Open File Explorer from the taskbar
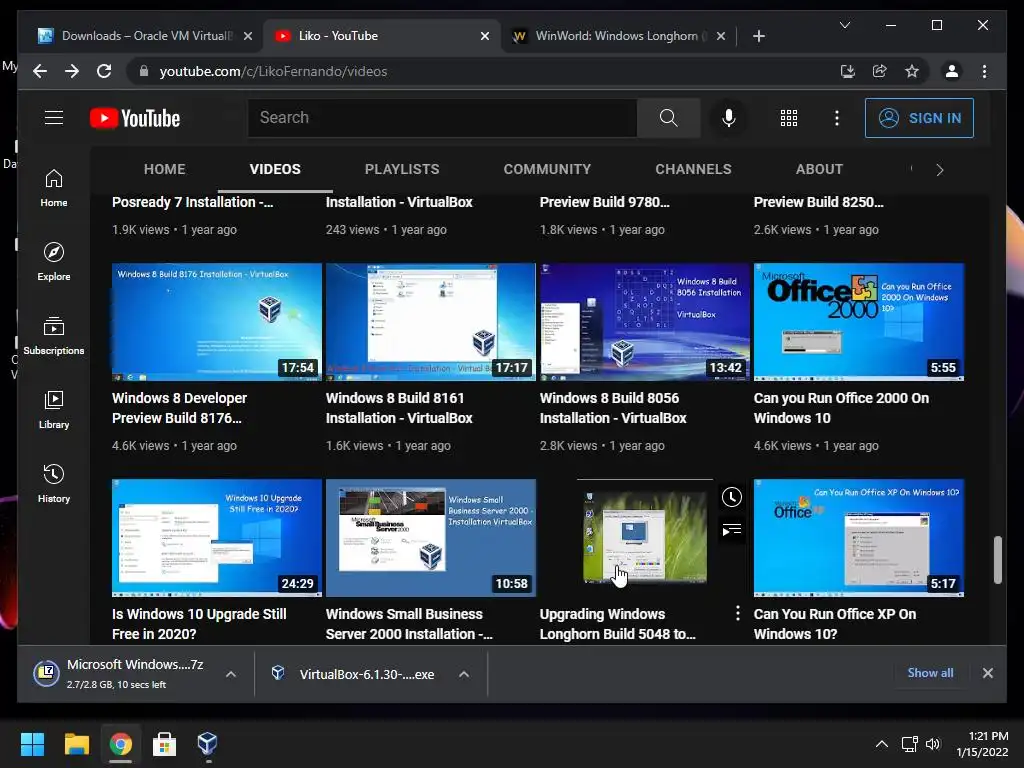Screen dimensions: 1024x768 [76, 744]
